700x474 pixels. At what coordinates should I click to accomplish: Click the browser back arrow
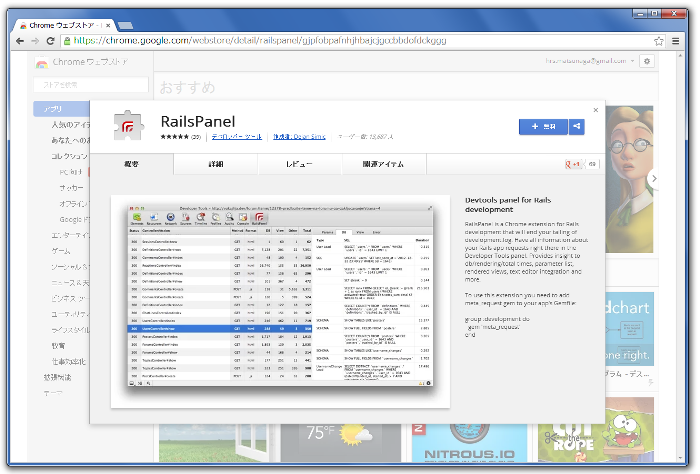point(20,41)
